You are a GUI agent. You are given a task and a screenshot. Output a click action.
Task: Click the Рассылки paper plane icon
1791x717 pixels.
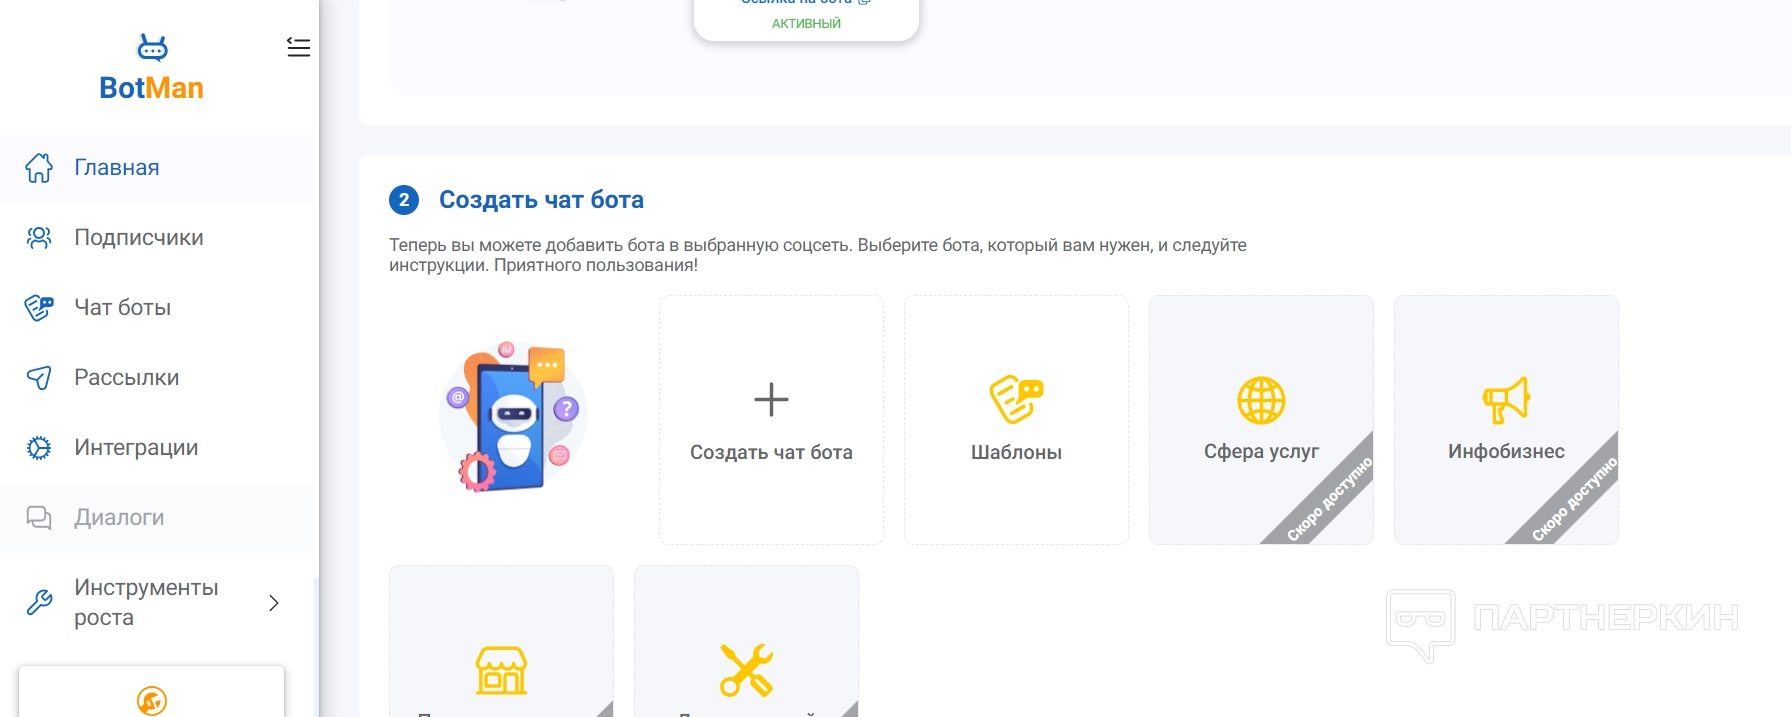39,378
